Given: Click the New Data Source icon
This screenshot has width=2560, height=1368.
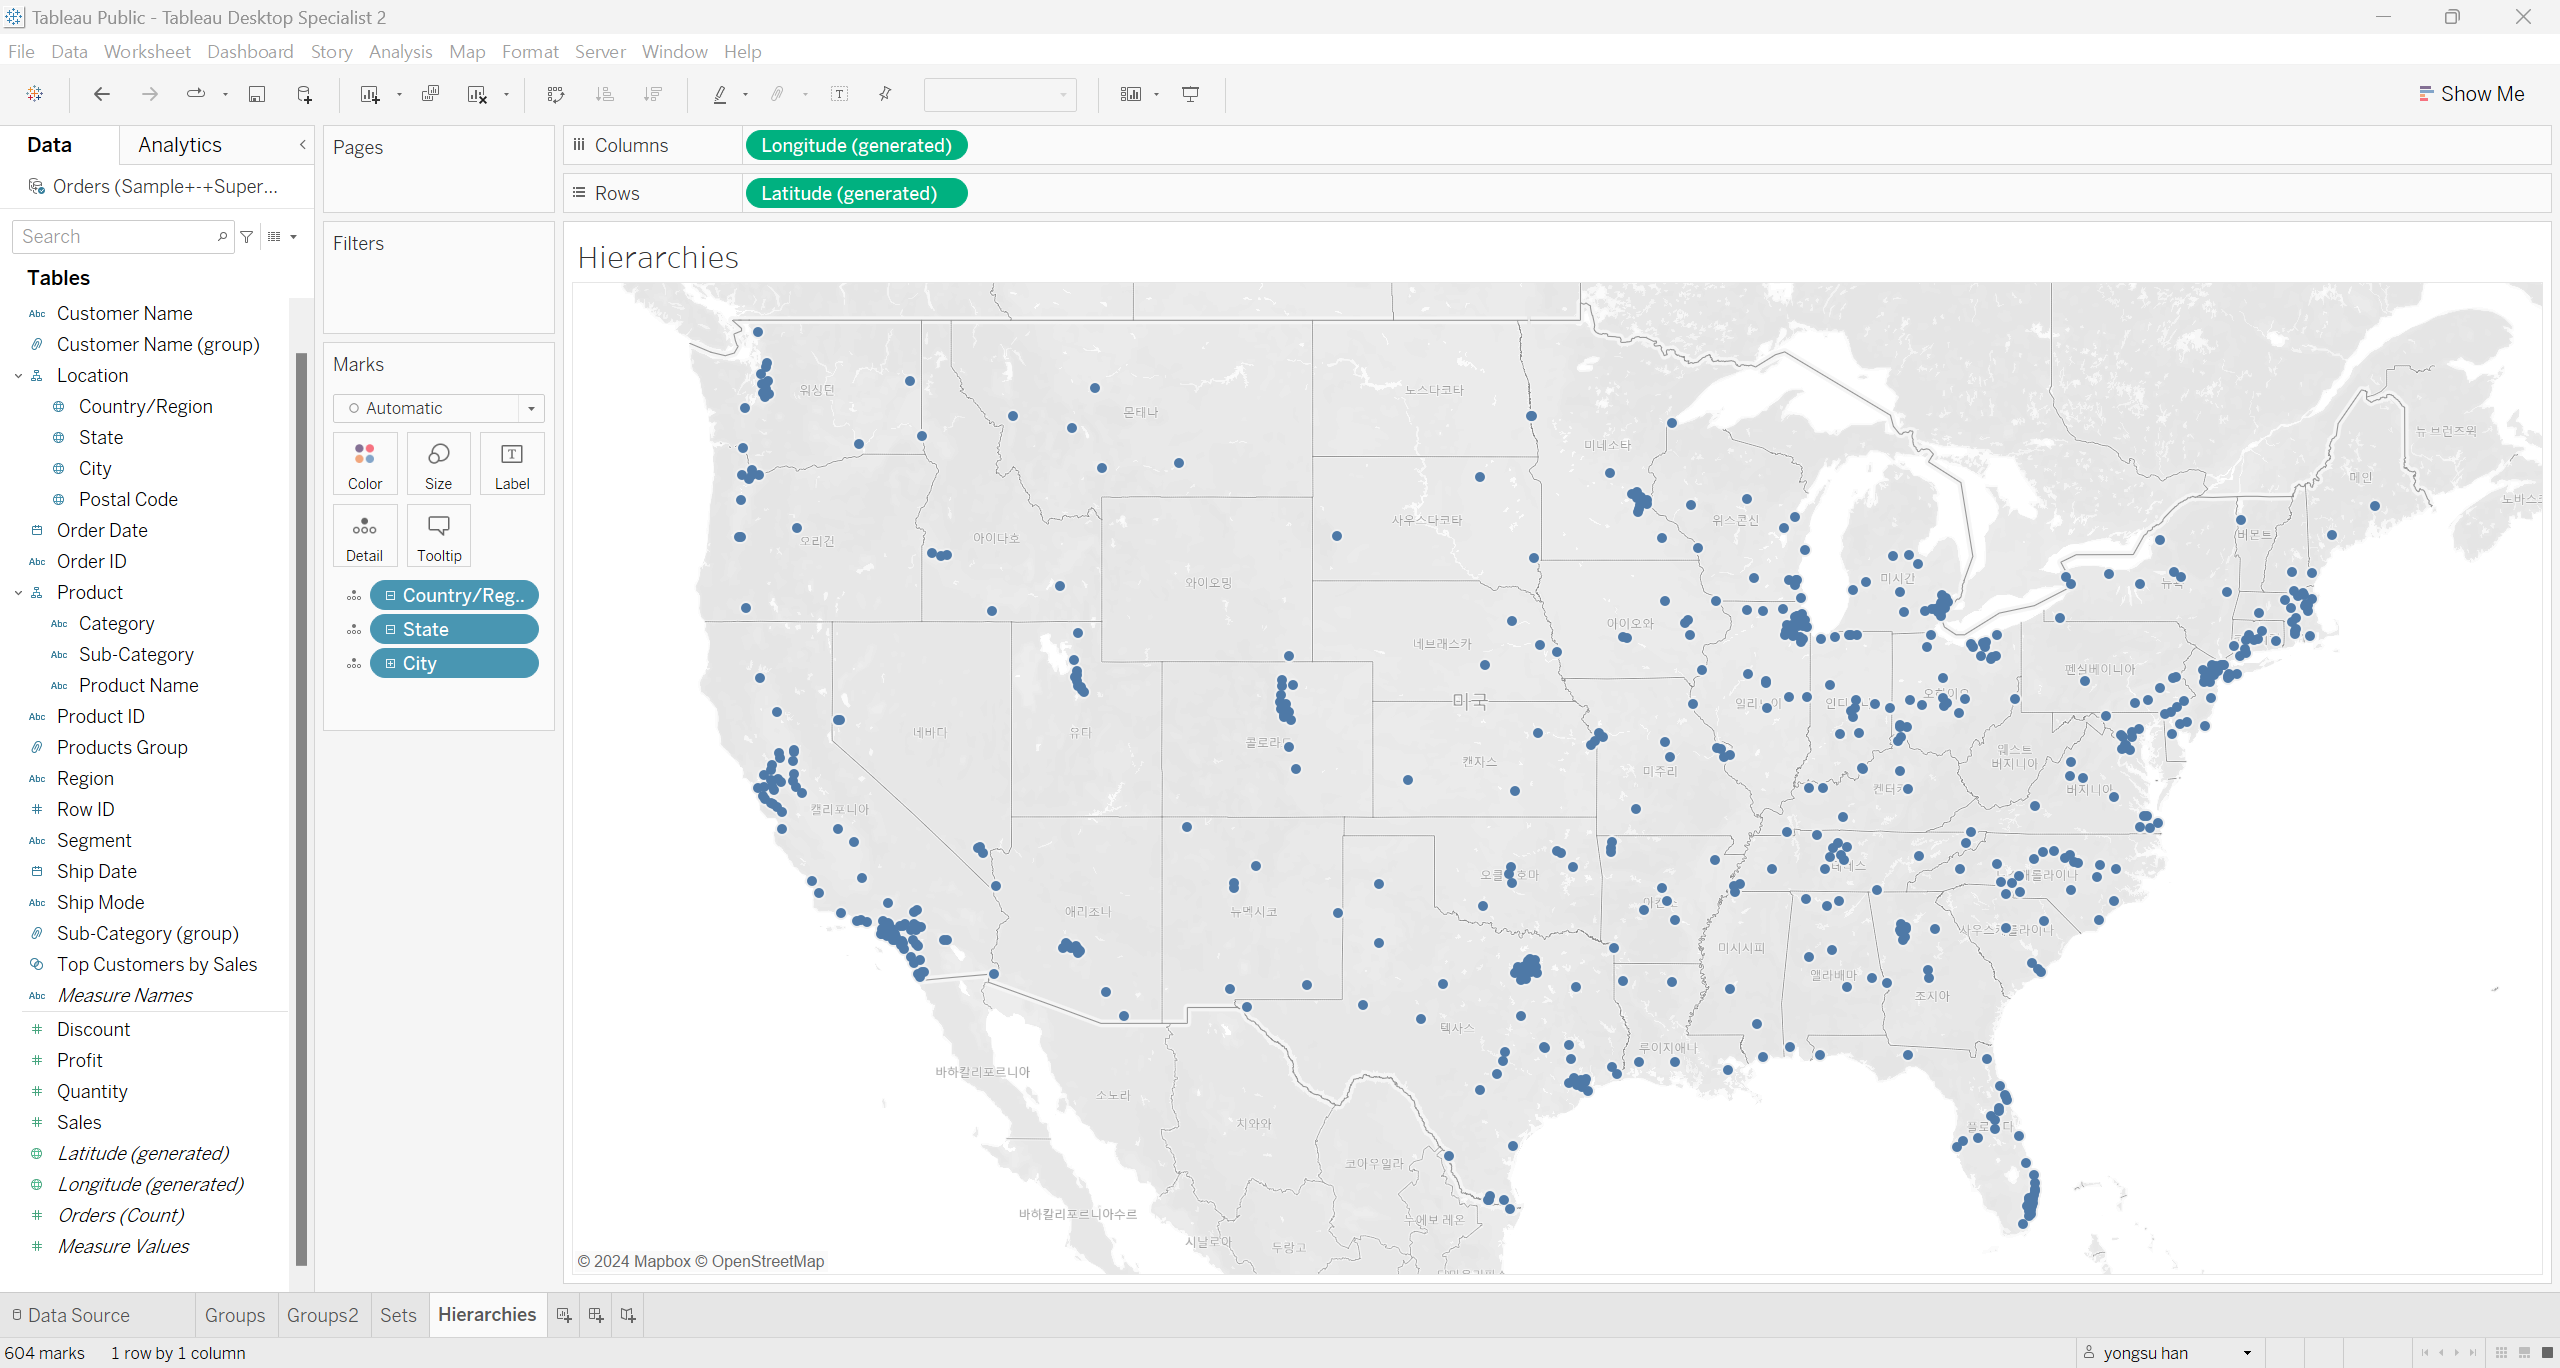Looking at the screenshot, I should (305, 94).
